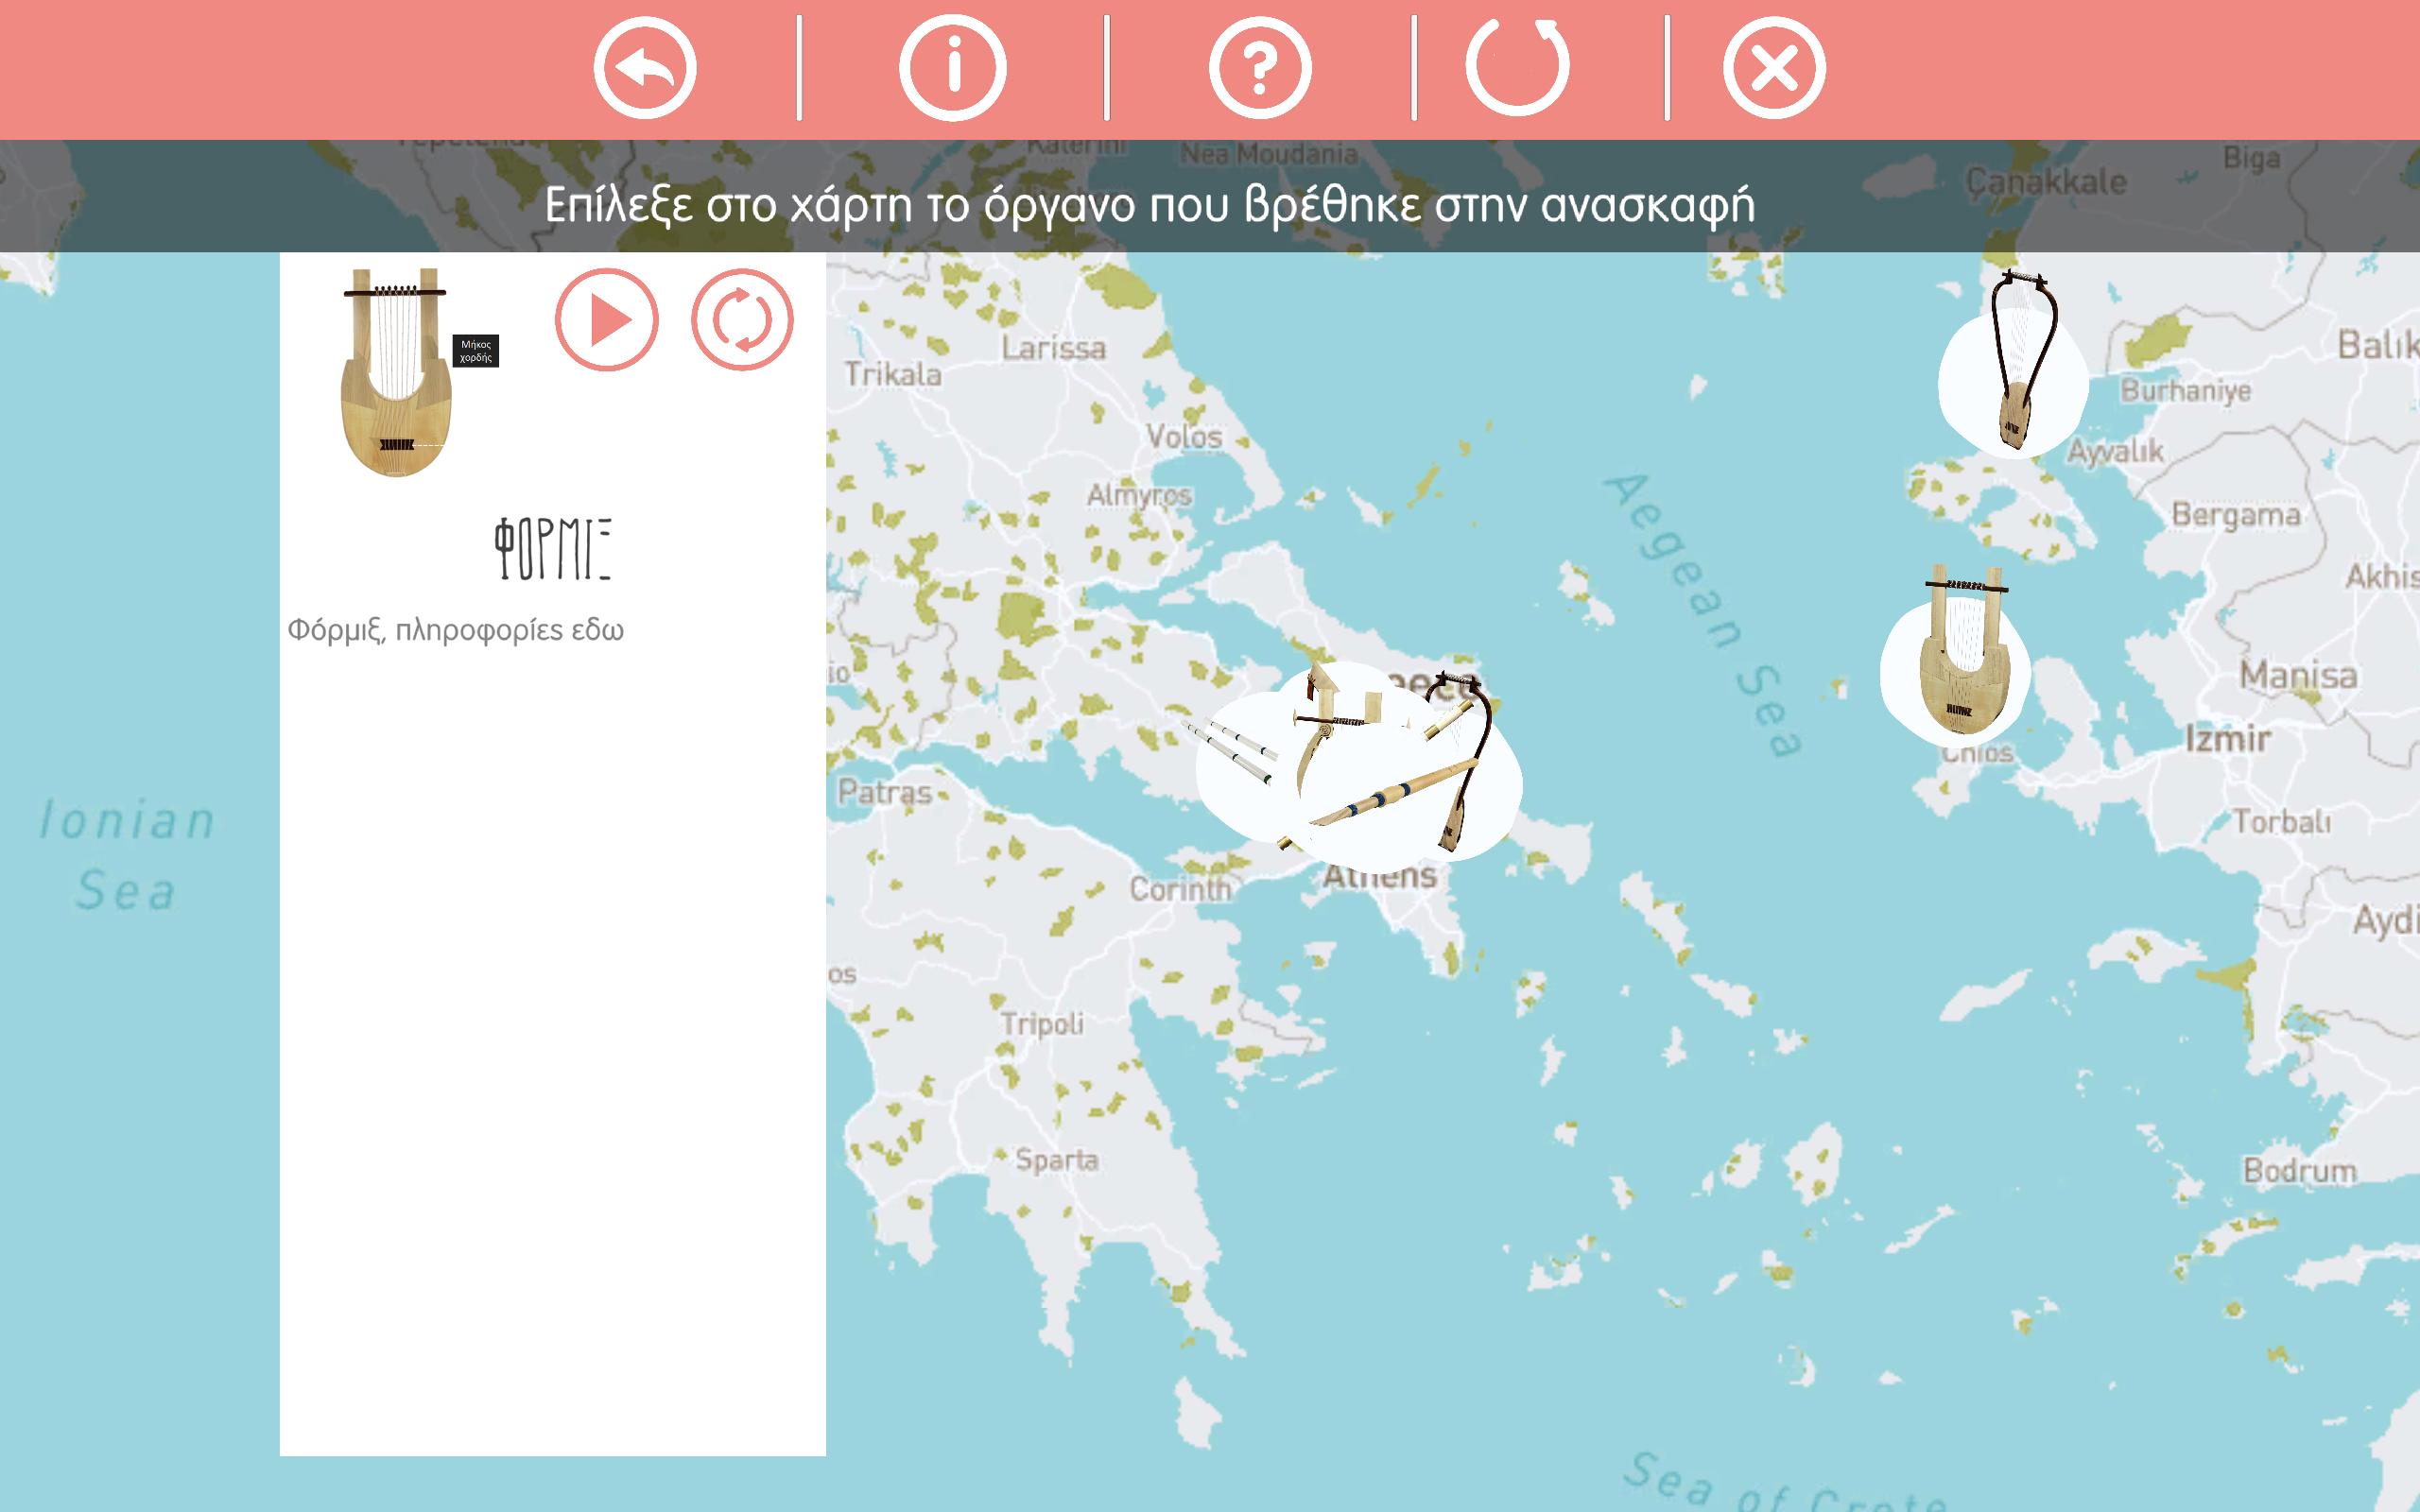Select the phorminx instrument near Chios
This screenshot has height=1512, width=2420.
[x=1958, y=665]
